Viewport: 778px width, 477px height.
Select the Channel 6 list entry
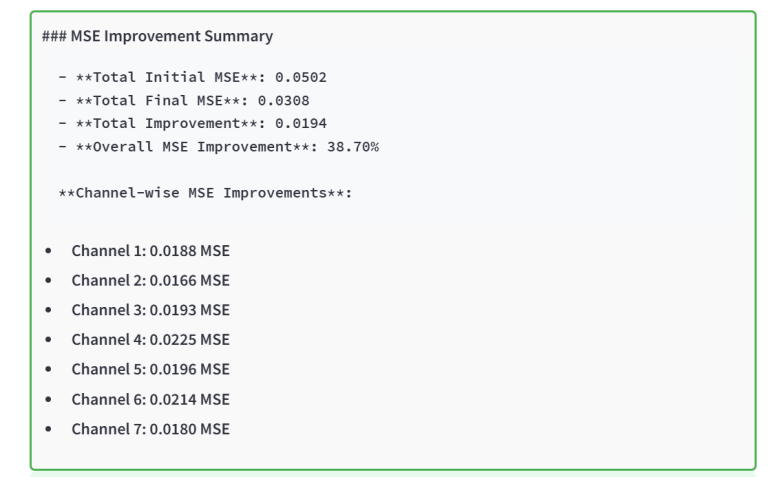[150, 399]
